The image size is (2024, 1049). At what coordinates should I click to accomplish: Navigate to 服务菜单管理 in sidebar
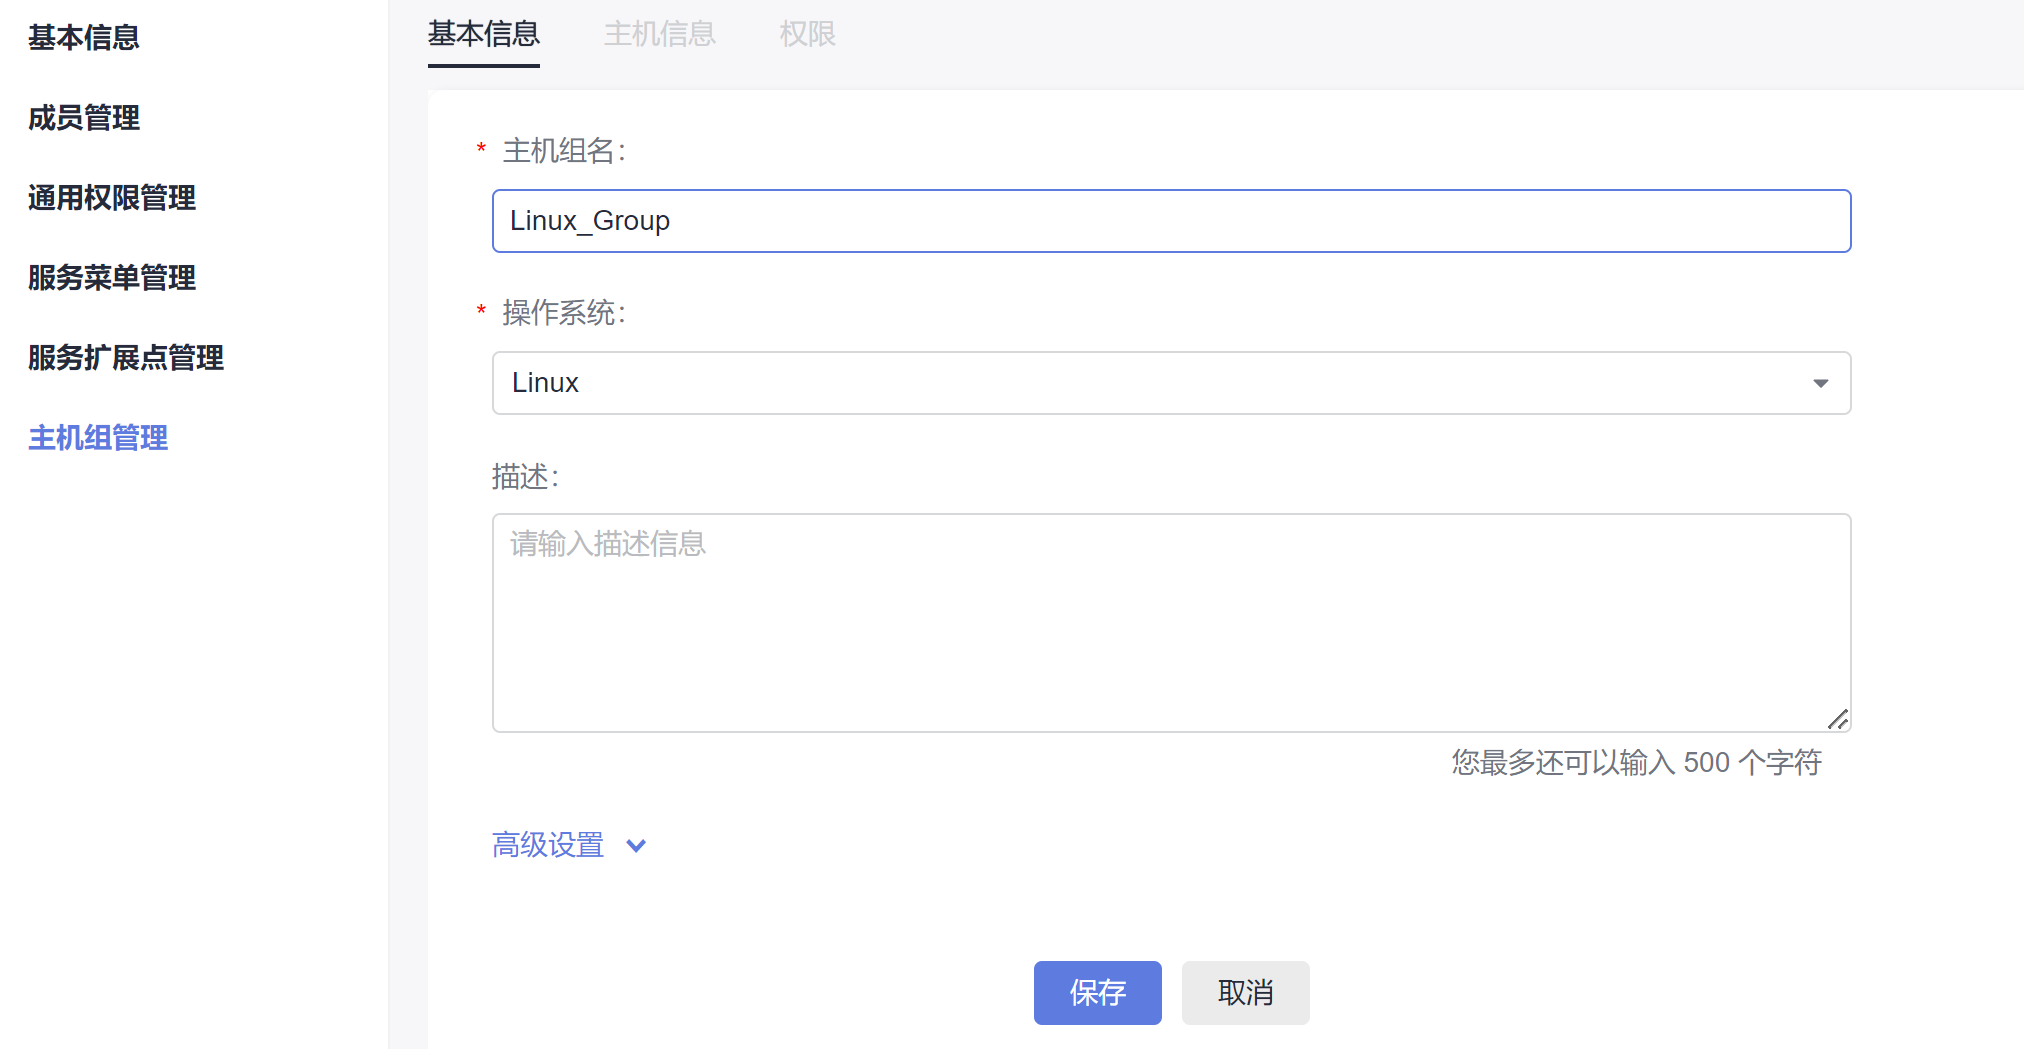pyautogui.click(x=112, y=278)
